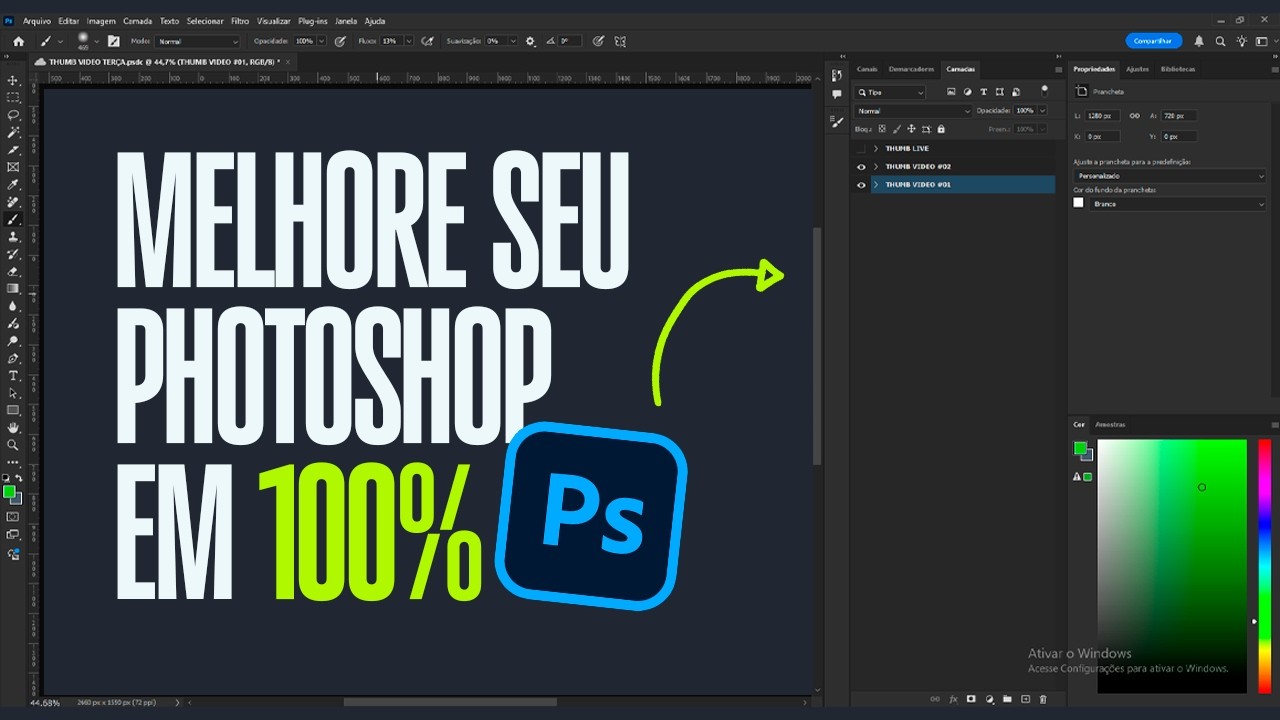Select the Eyedropper tool
1280x720 pixels.
click(x=13, y=185)
